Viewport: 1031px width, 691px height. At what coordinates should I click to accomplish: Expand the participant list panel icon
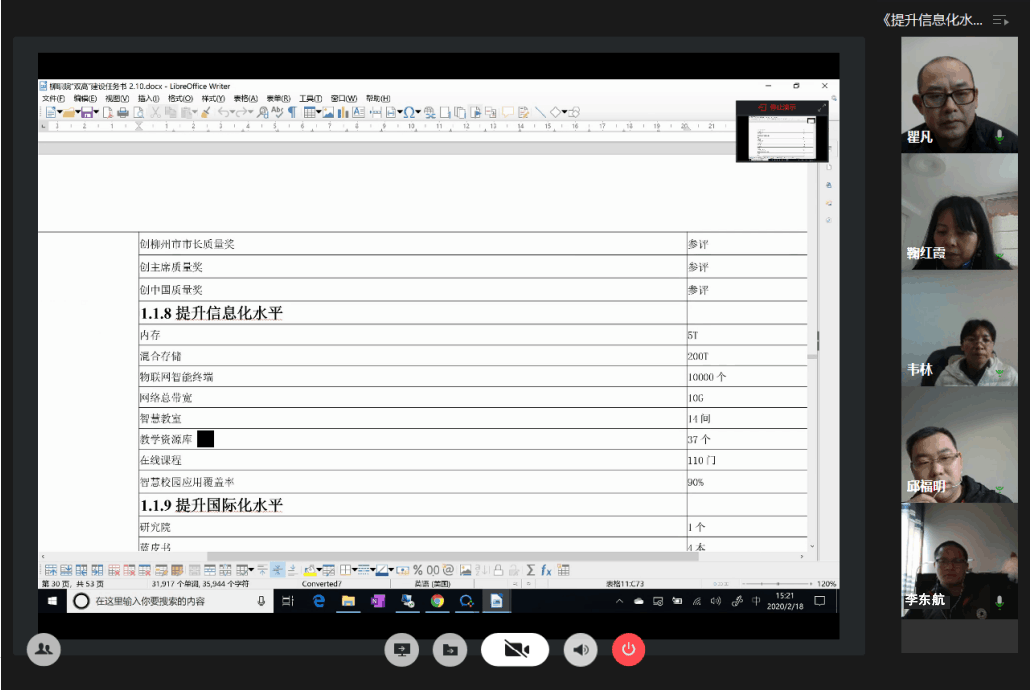(1000, 20)
